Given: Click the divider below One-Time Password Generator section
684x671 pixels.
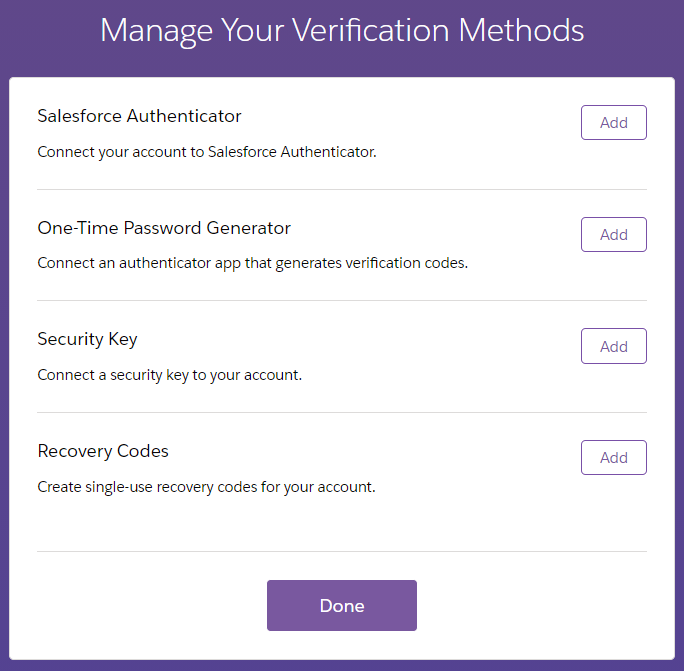Looking at the screenshot, I should pos(342,300).
